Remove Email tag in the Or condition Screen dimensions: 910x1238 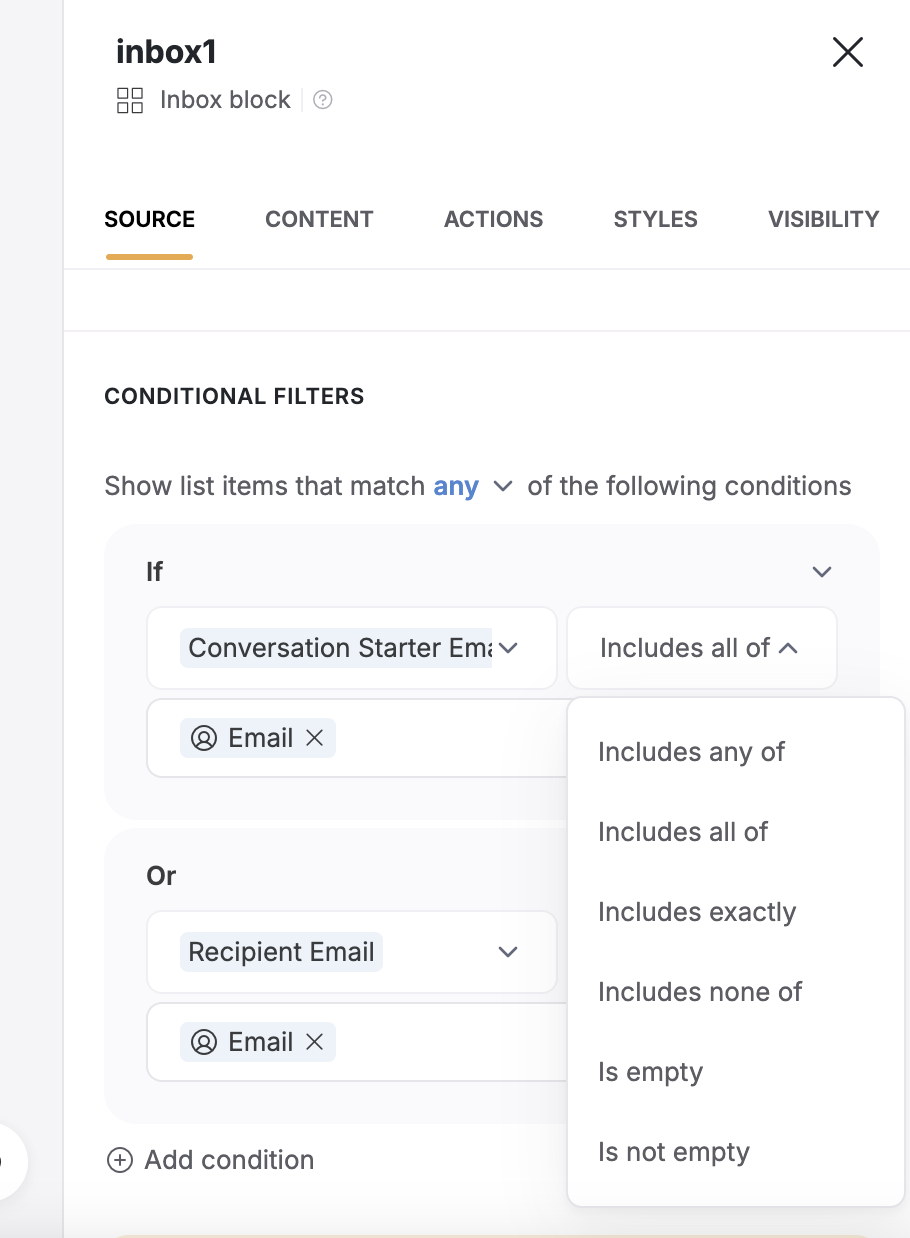pos(314,1042)
